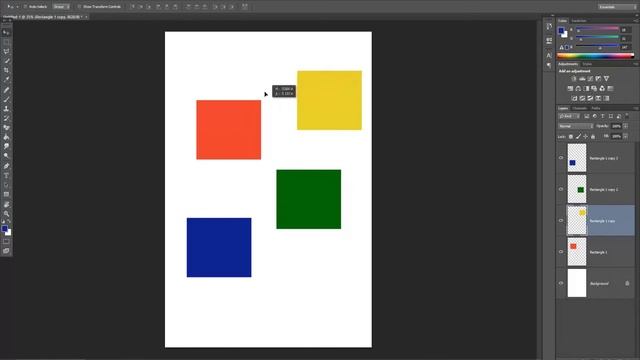
Task: Select the Horizontal Type tool
Action: pos(6,176)
